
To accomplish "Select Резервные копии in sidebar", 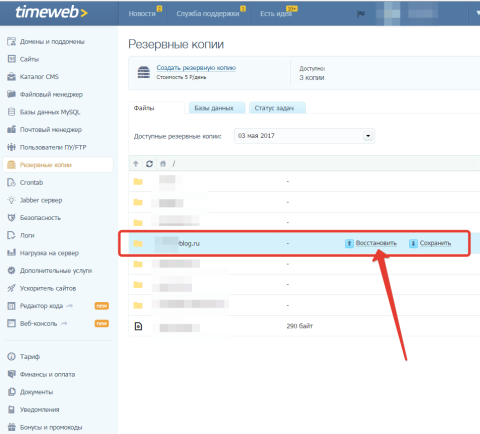I will [x=58, y=165].
